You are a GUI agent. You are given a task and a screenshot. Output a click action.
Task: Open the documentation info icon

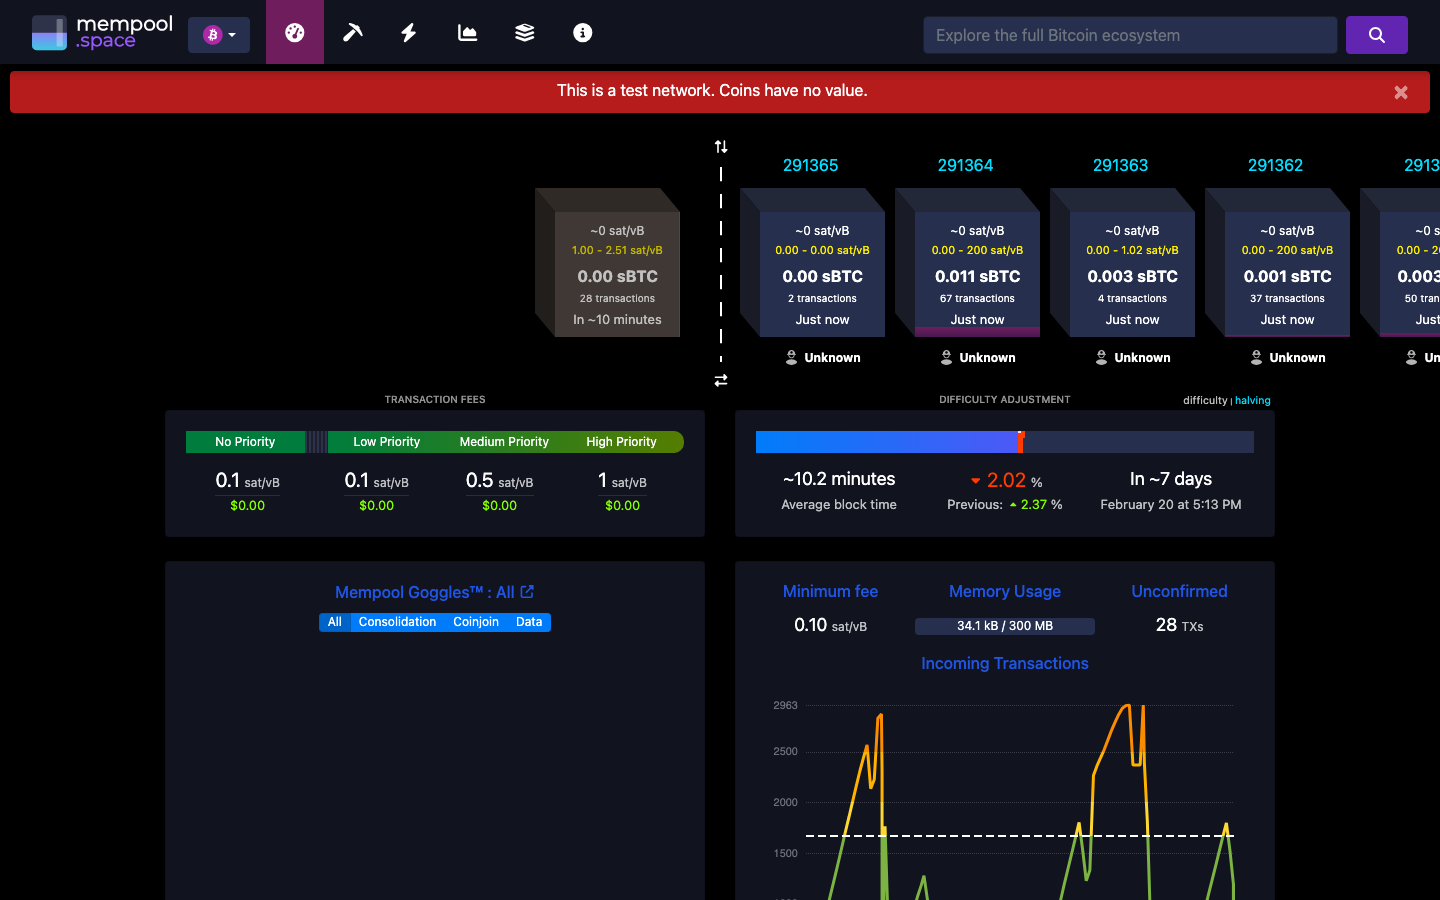tap(582, 32)
